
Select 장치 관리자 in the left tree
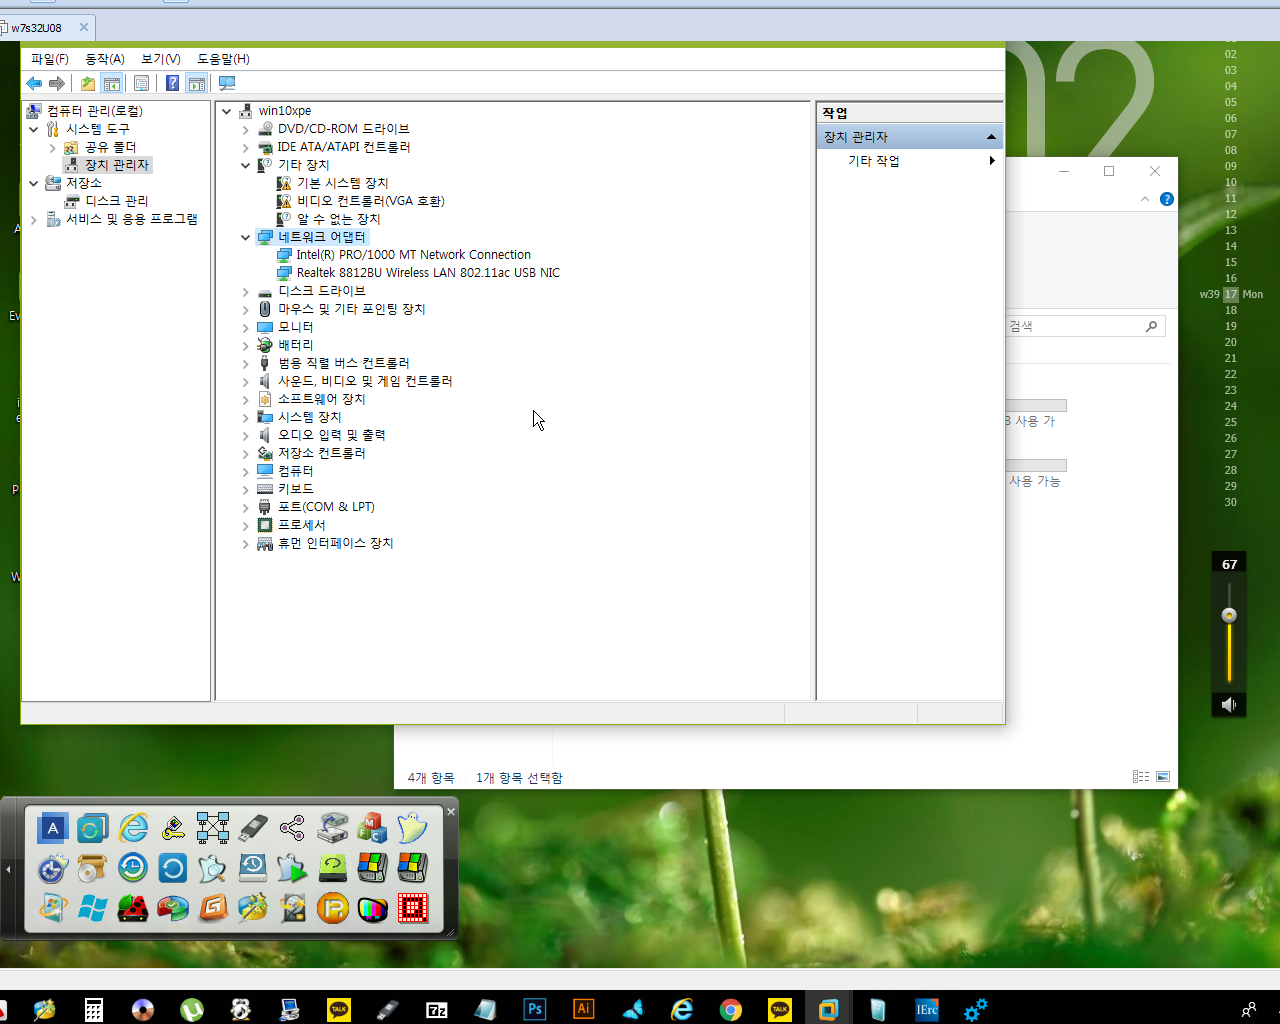click(116, 165)
